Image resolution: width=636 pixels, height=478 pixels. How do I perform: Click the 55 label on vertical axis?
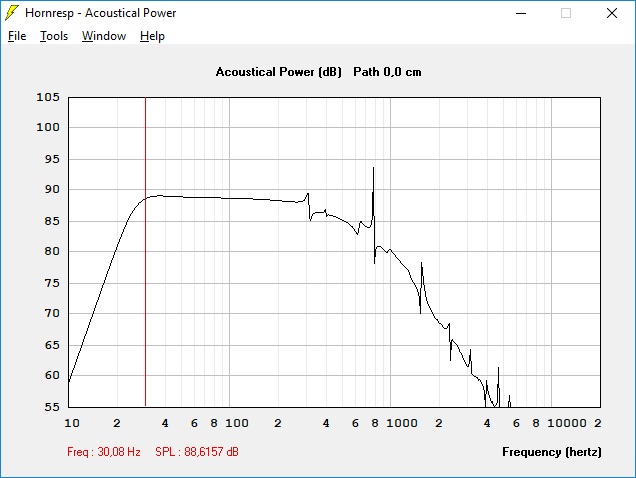click(x=52, y=407)
